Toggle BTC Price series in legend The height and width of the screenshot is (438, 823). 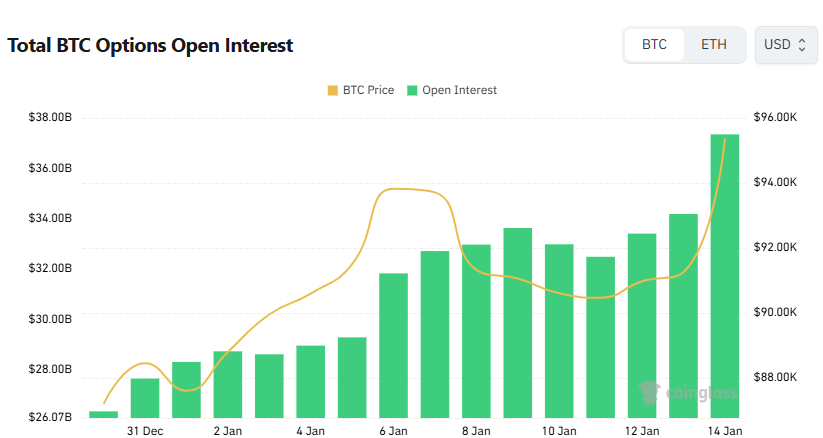pyautogui.click(x=360, y=90)
